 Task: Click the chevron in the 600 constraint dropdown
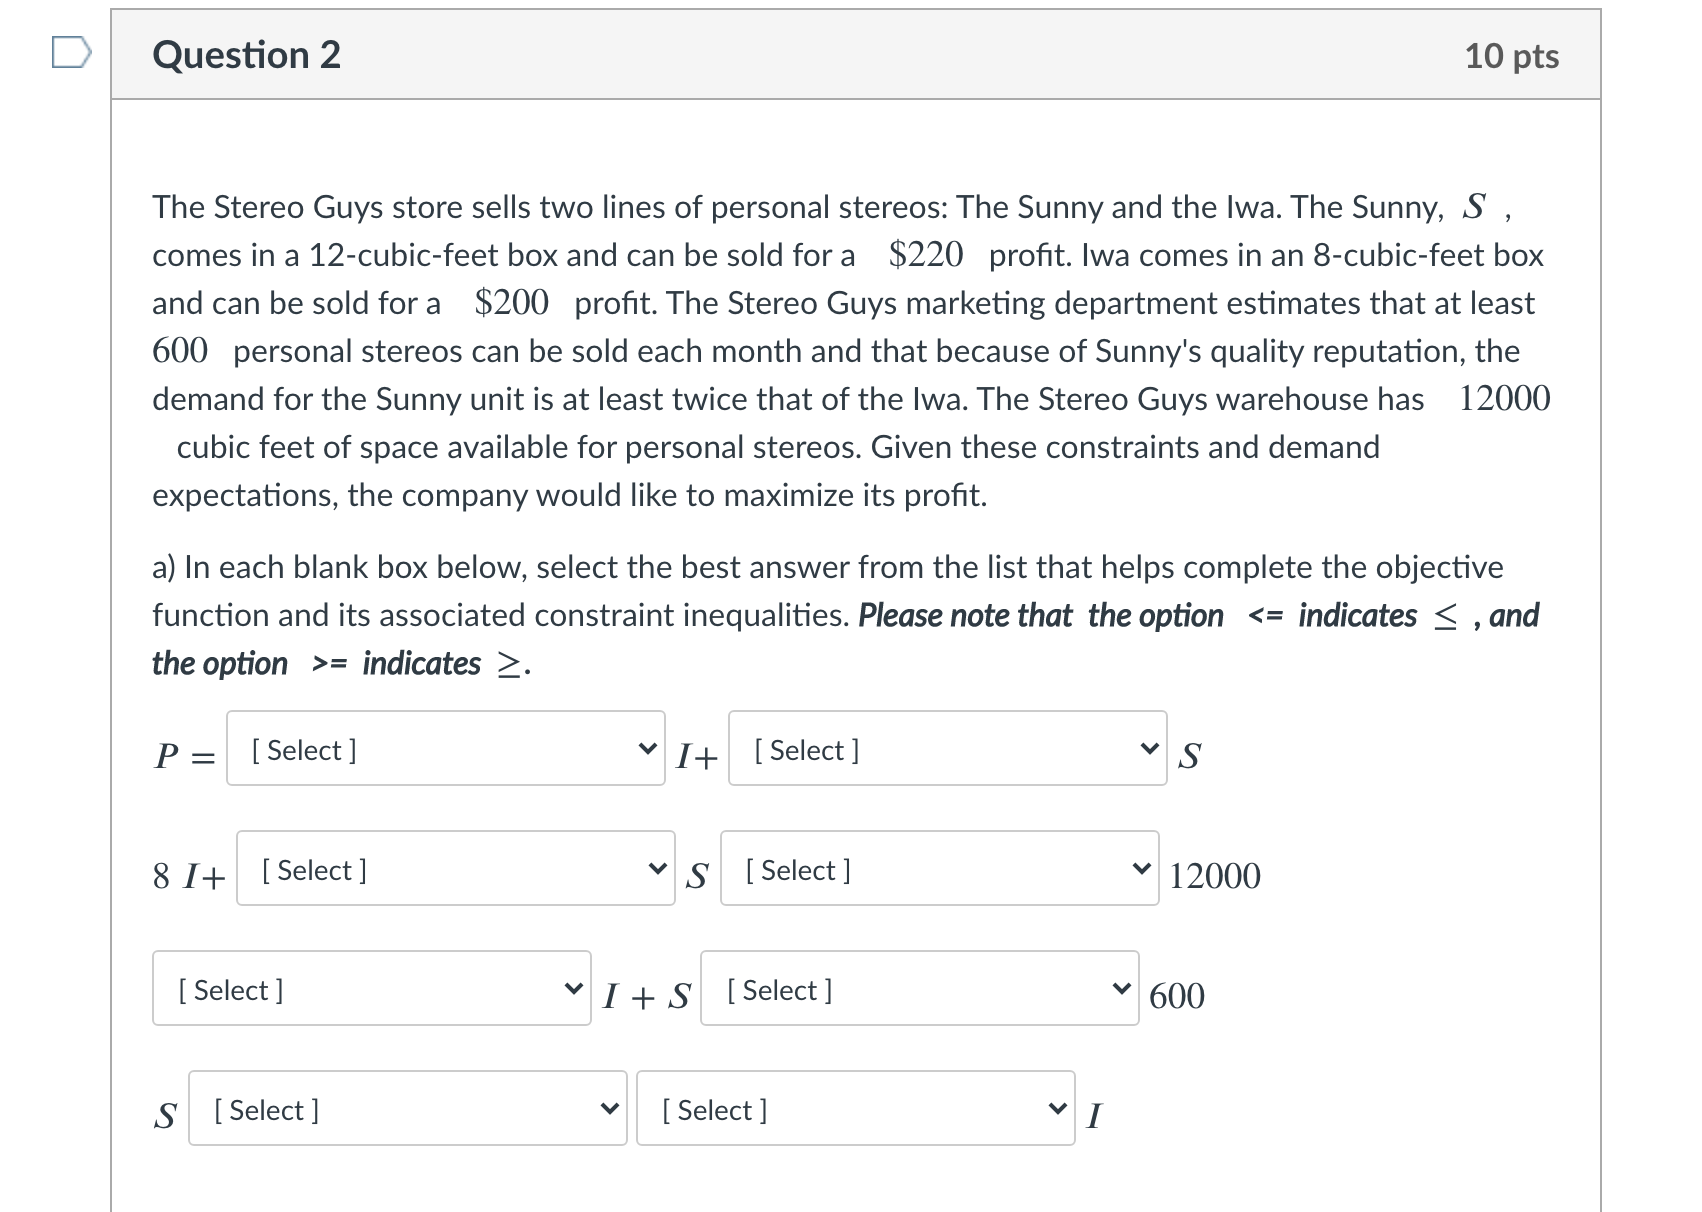[1120, 987]
